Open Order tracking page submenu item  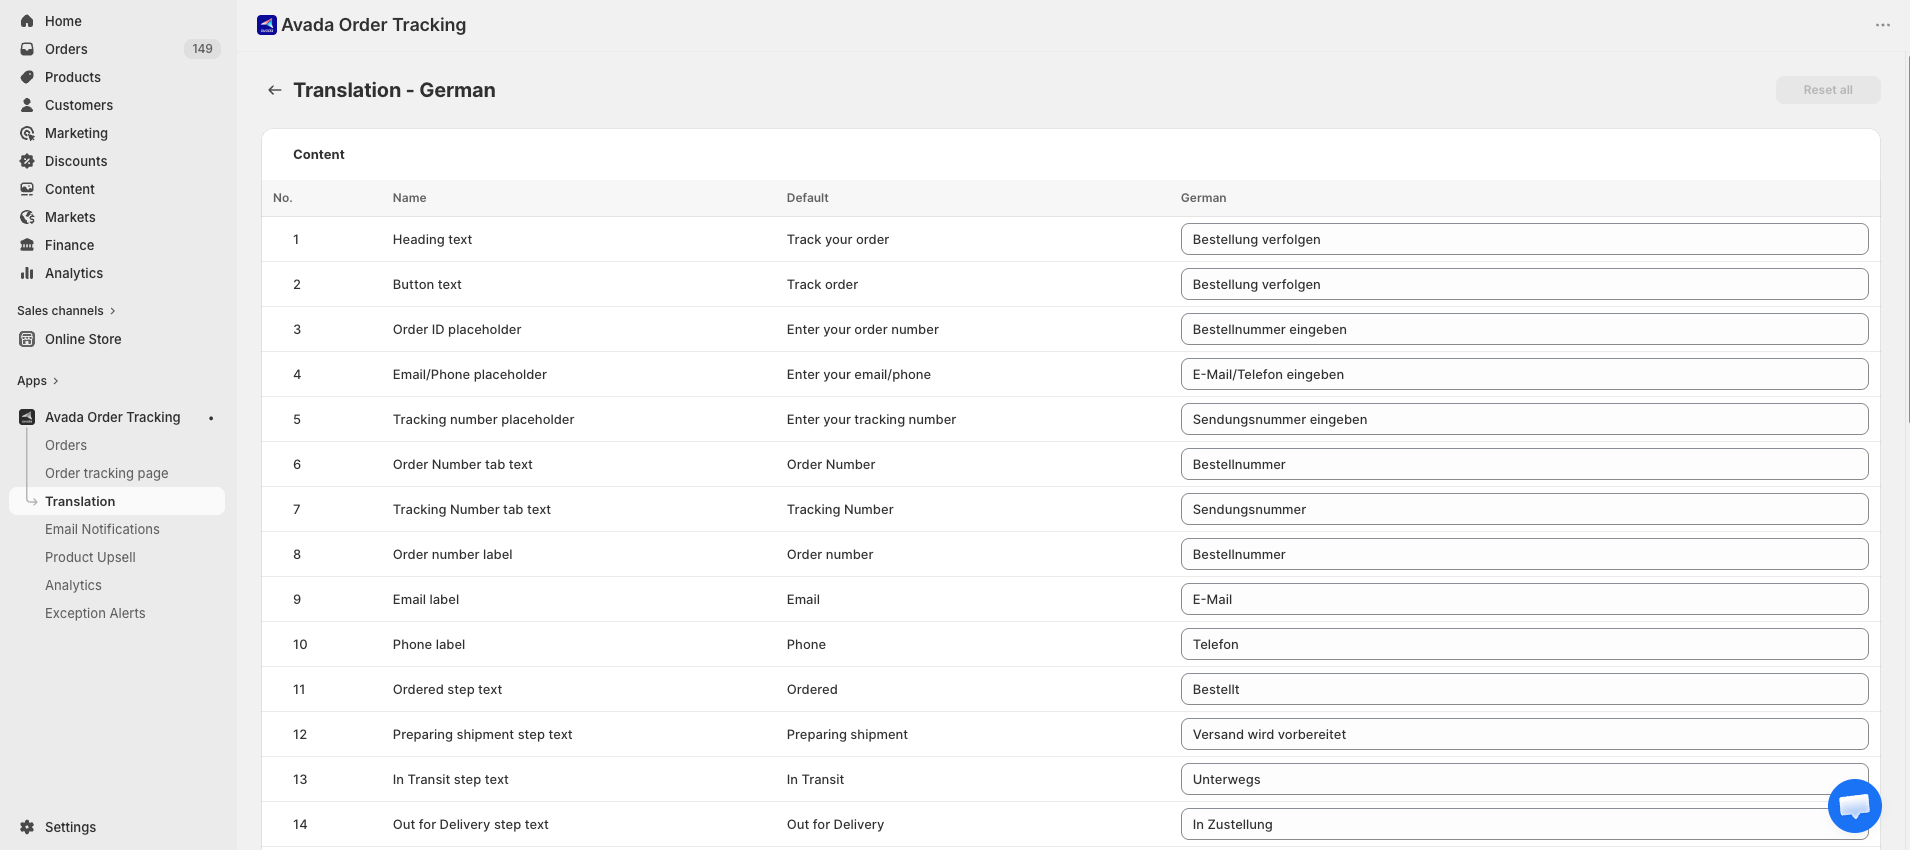pos(107,473)
